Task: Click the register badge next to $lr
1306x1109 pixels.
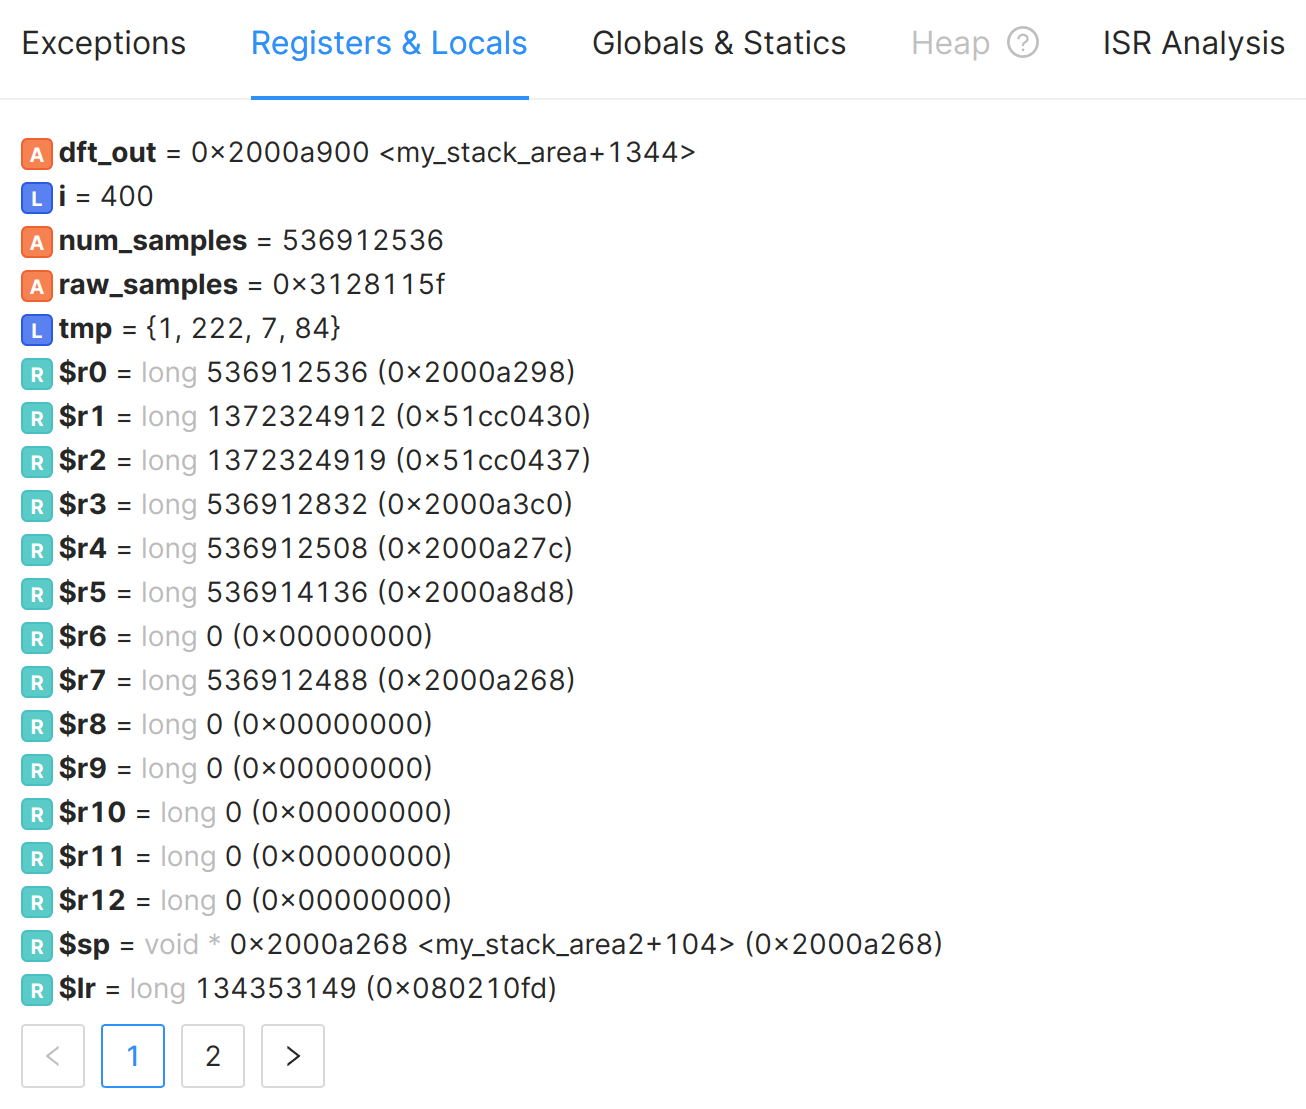Action: click(x=36, y=989)
